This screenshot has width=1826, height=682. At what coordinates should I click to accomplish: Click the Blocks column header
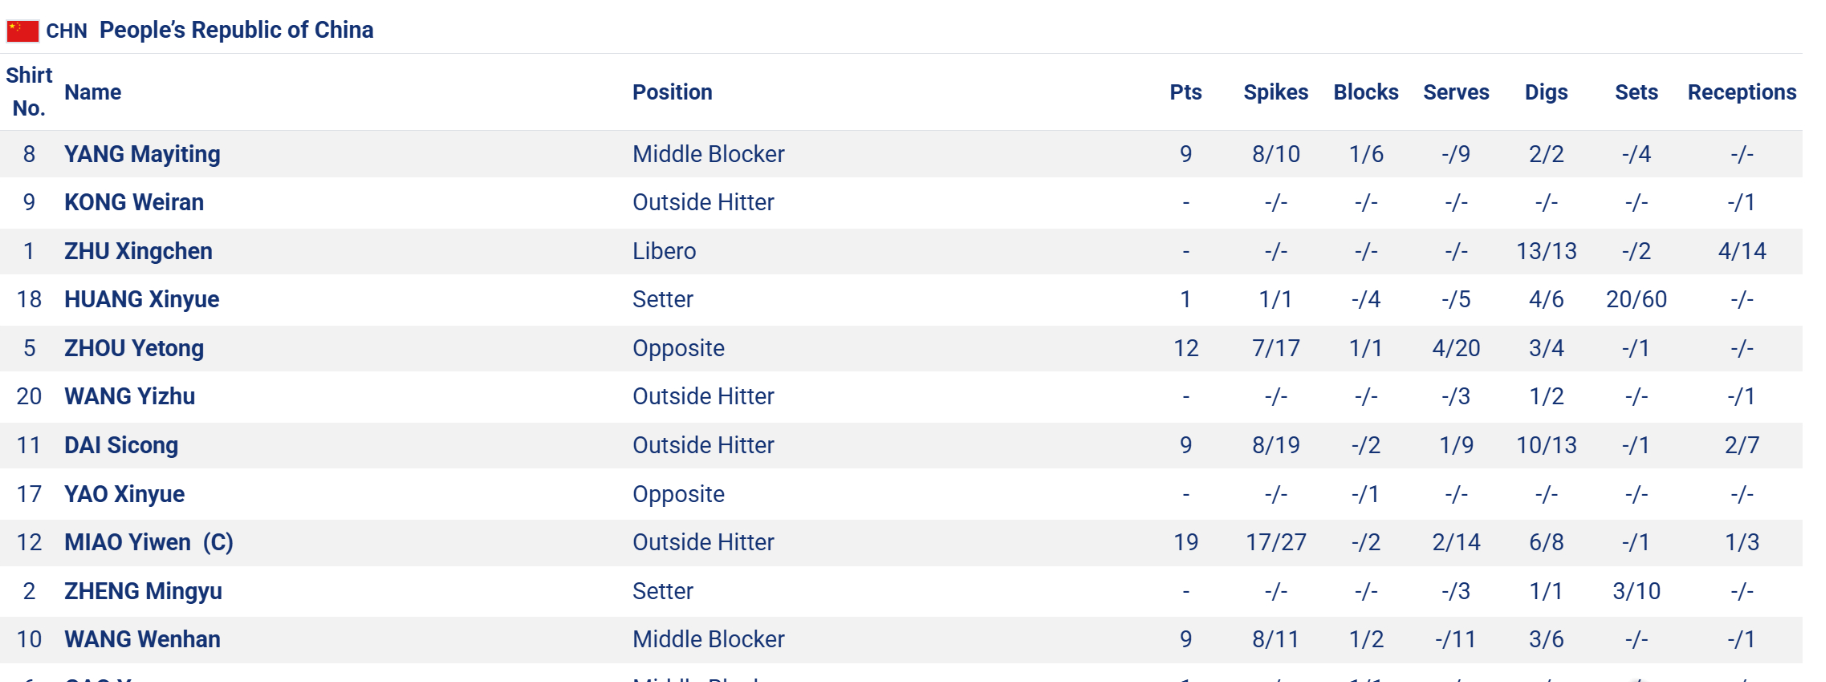click(1365, 92)
